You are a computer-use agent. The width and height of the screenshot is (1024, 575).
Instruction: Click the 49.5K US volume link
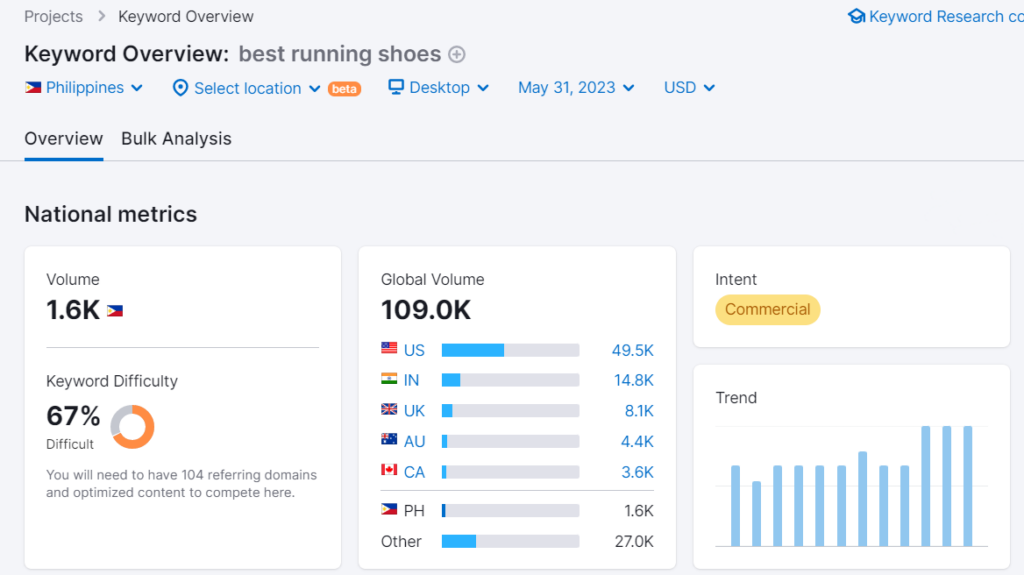[x=632, y=350]
